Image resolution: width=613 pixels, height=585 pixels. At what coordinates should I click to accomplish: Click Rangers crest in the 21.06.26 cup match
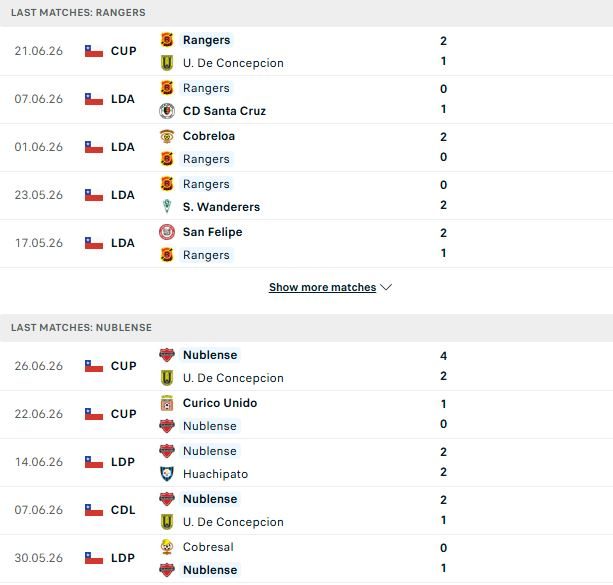[167, 40]
